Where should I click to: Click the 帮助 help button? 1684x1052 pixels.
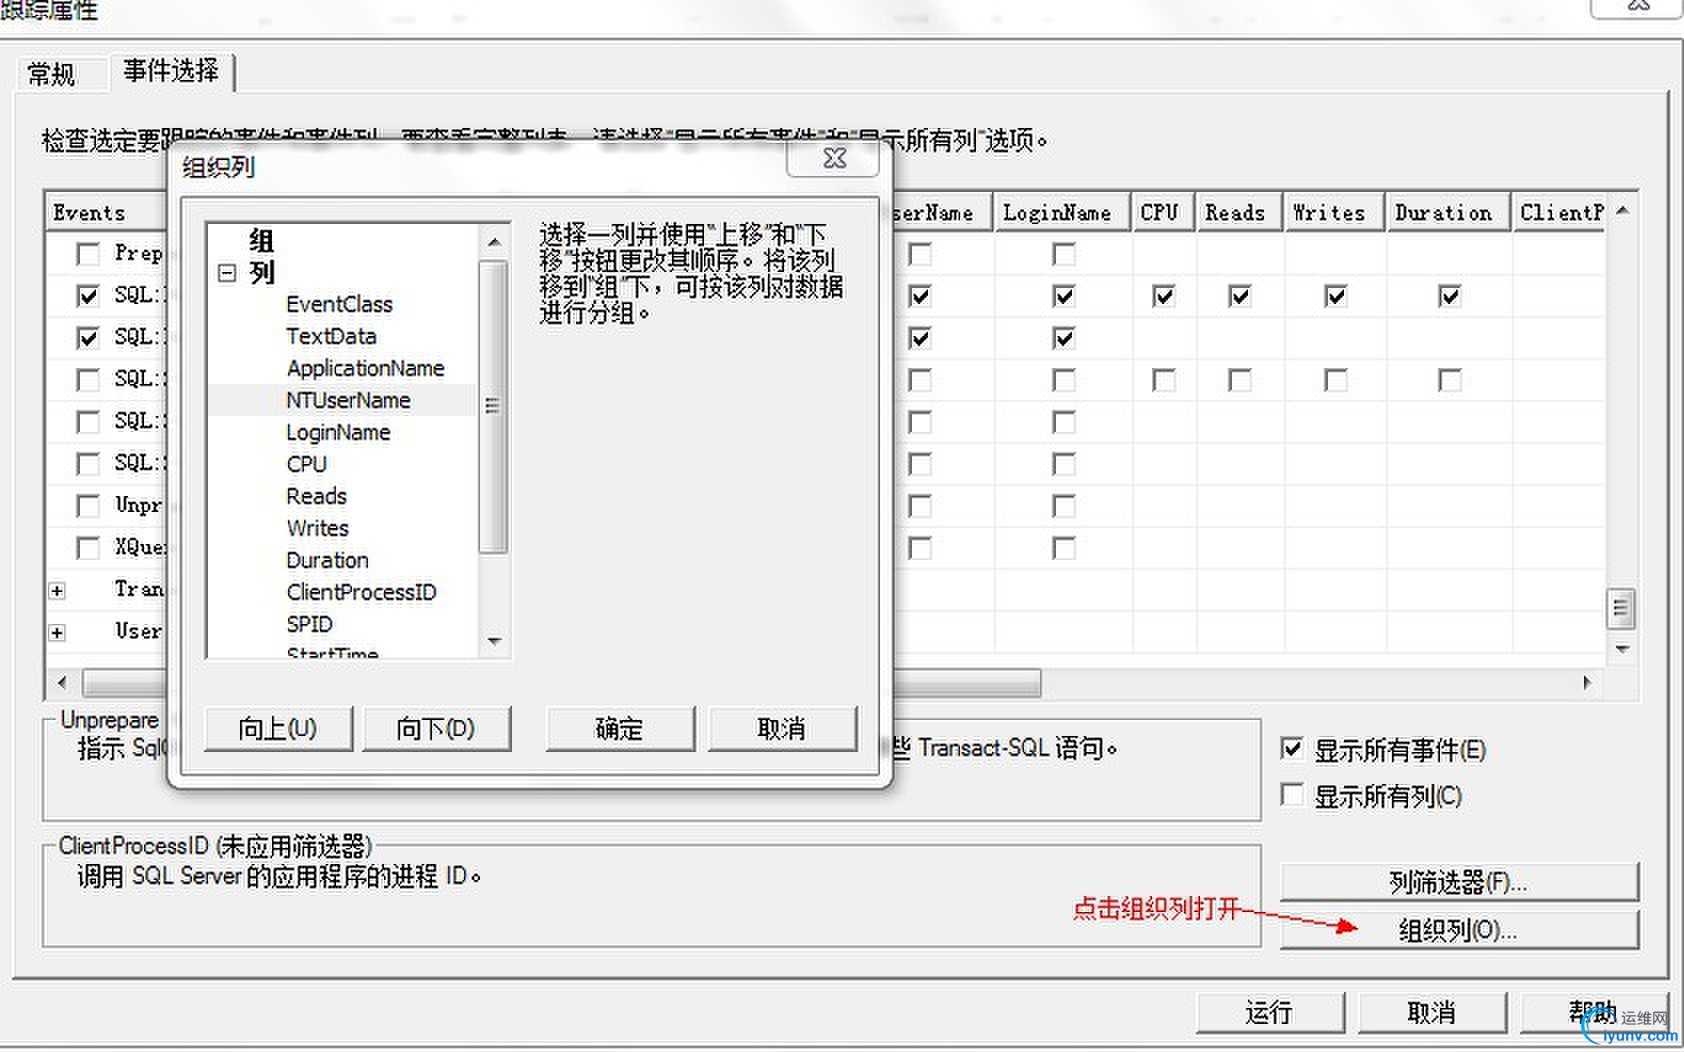pos(1594,1012)
